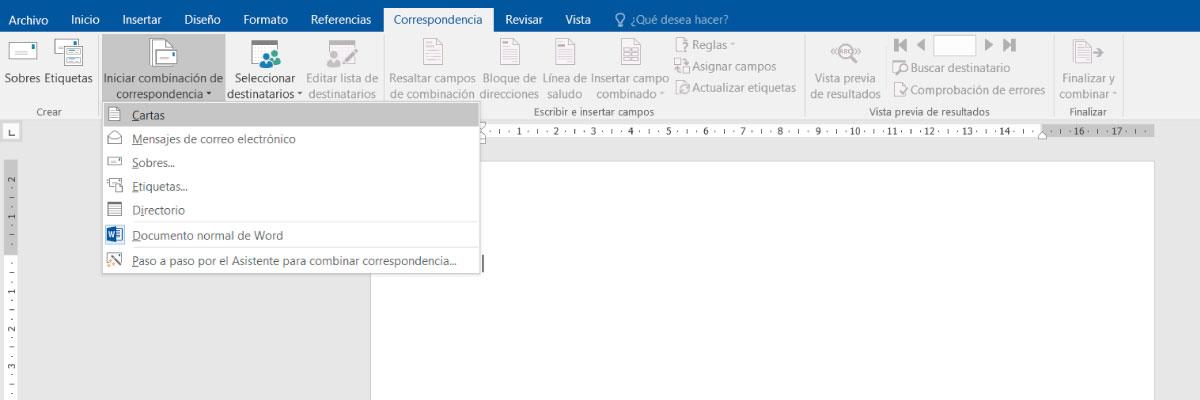Screen dimensions: 1200x400
Task: Go to previous record arrow
Action: click(921, 45)
